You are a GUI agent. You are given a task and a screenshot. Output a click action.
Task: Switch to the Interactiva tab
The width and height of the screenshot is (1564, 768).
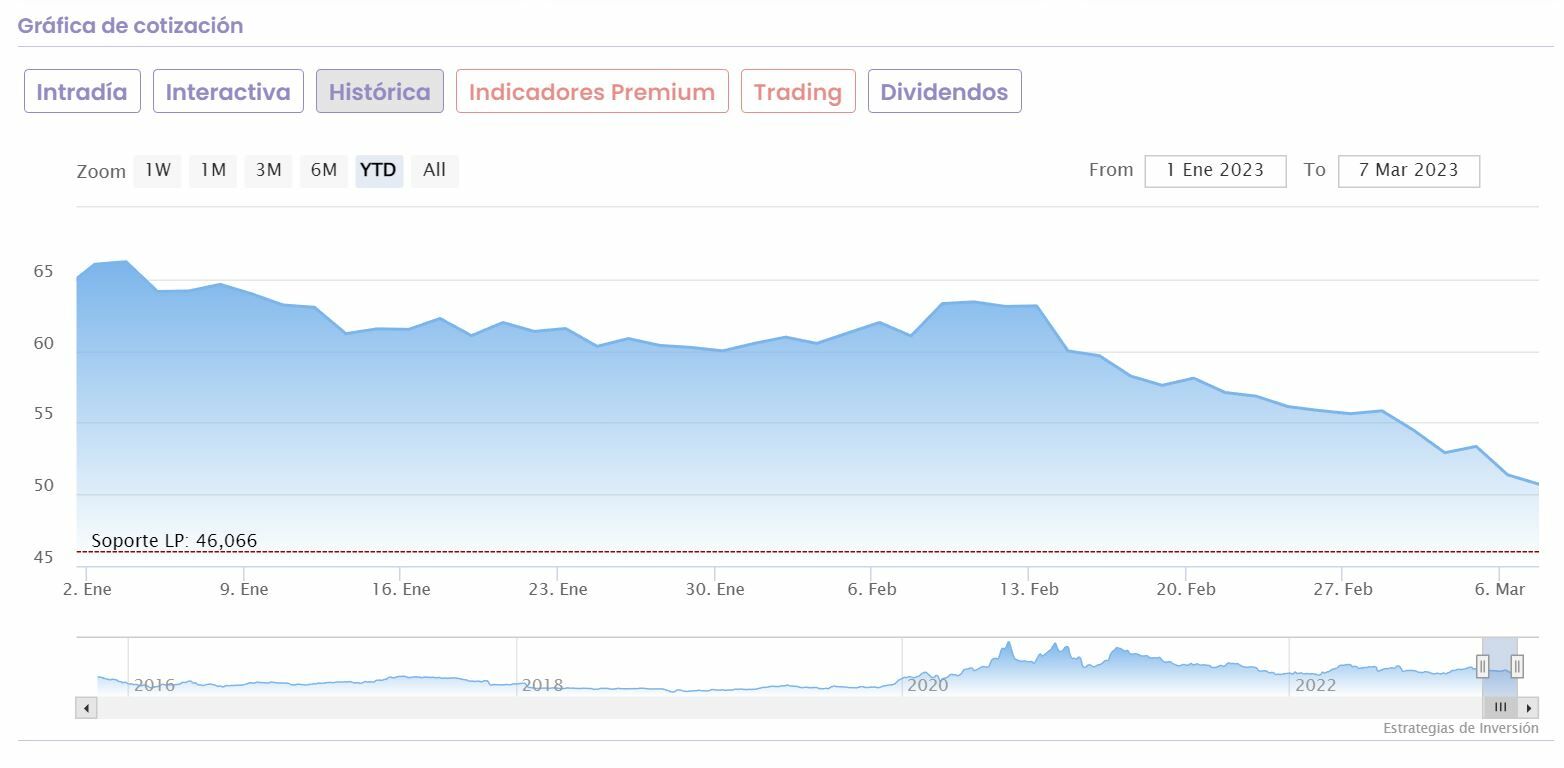tap(228, 92)
